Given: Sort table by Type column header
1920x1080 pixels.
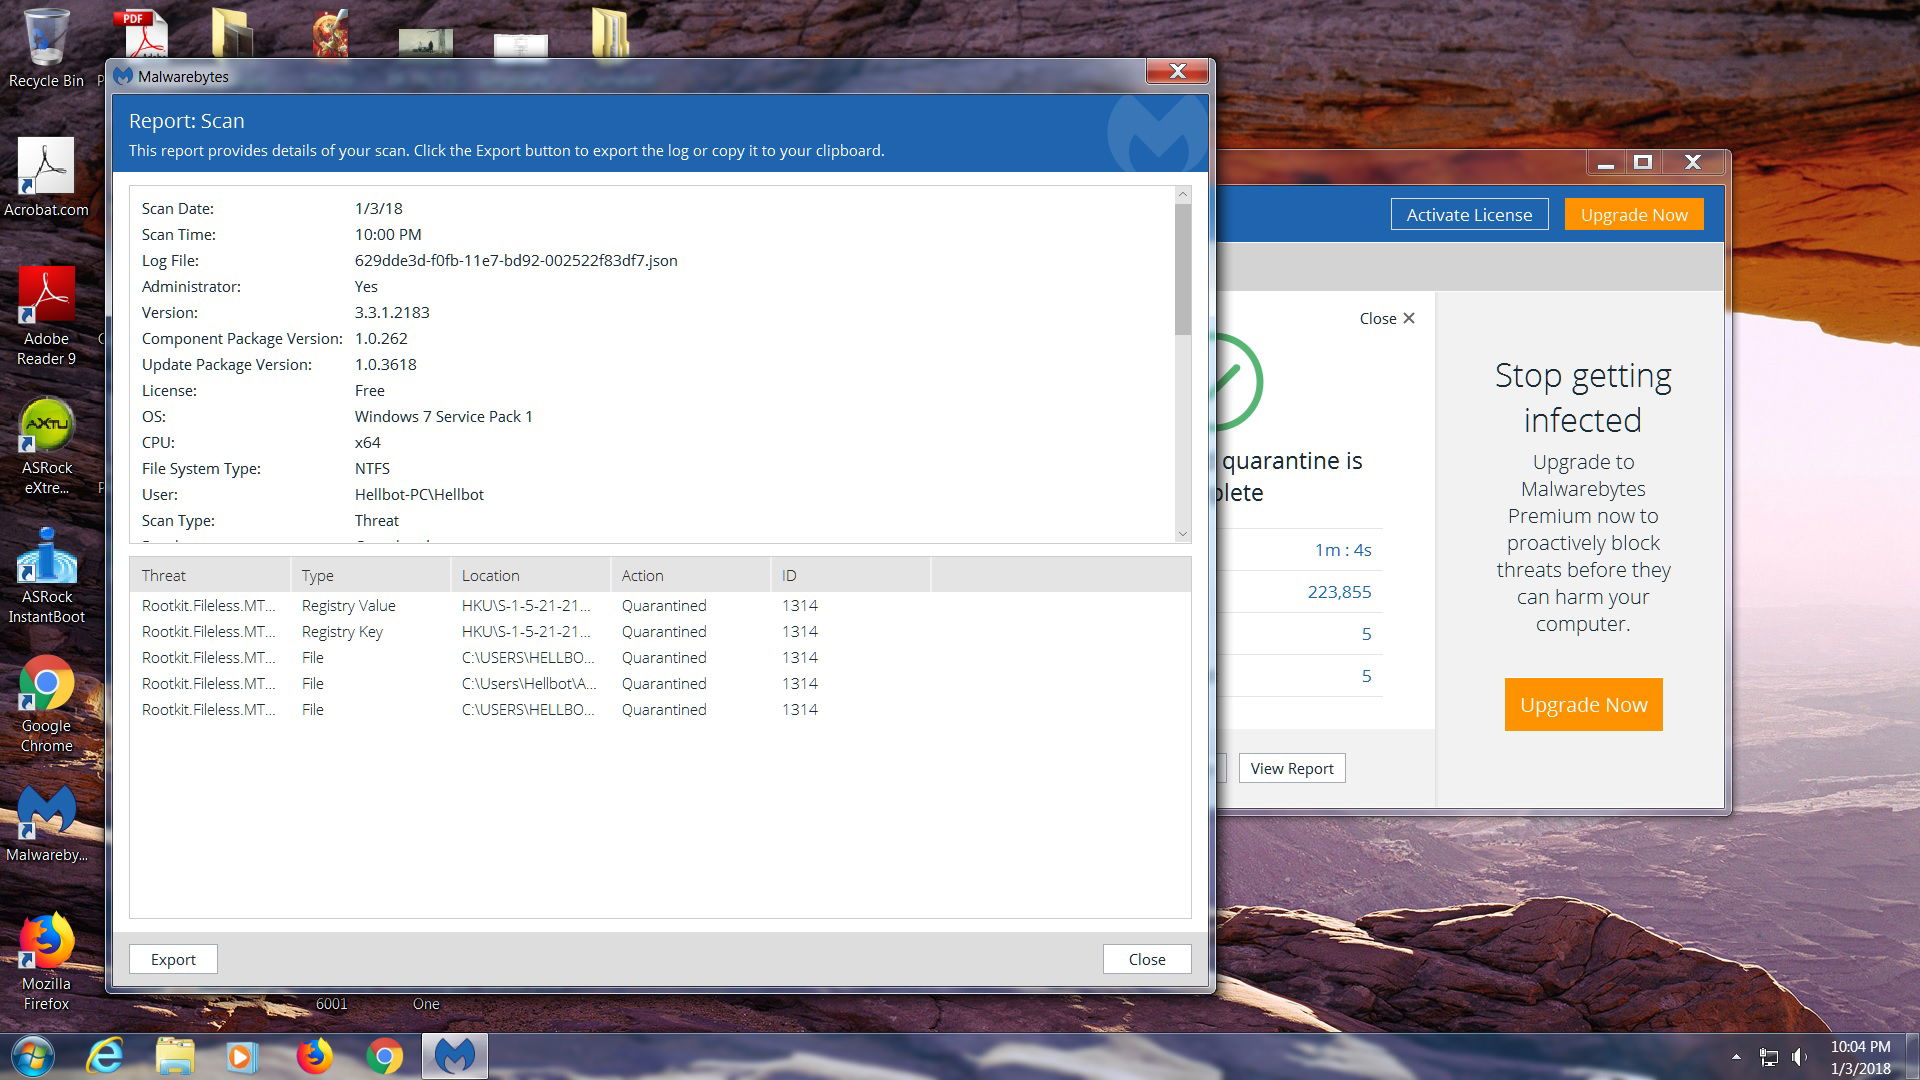Looking at the screenshot, I should pyautogui.click(x=370, y=575).
